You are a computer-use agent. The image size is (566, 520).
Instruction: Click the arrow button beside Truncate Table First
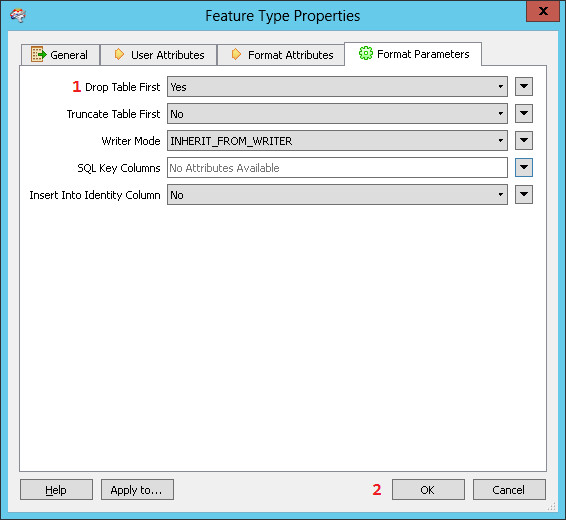tap(524, 114)
